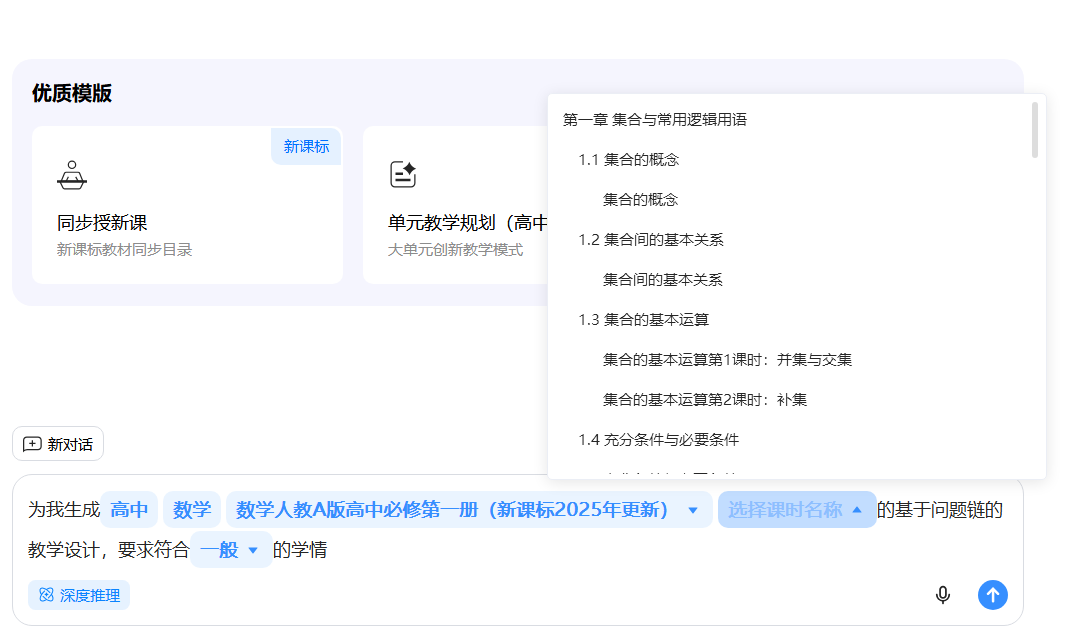The height and width of the screenshot is (633, 1067).
Task: Click the microphone icon in the input bar
Action: tap(942, 594)
